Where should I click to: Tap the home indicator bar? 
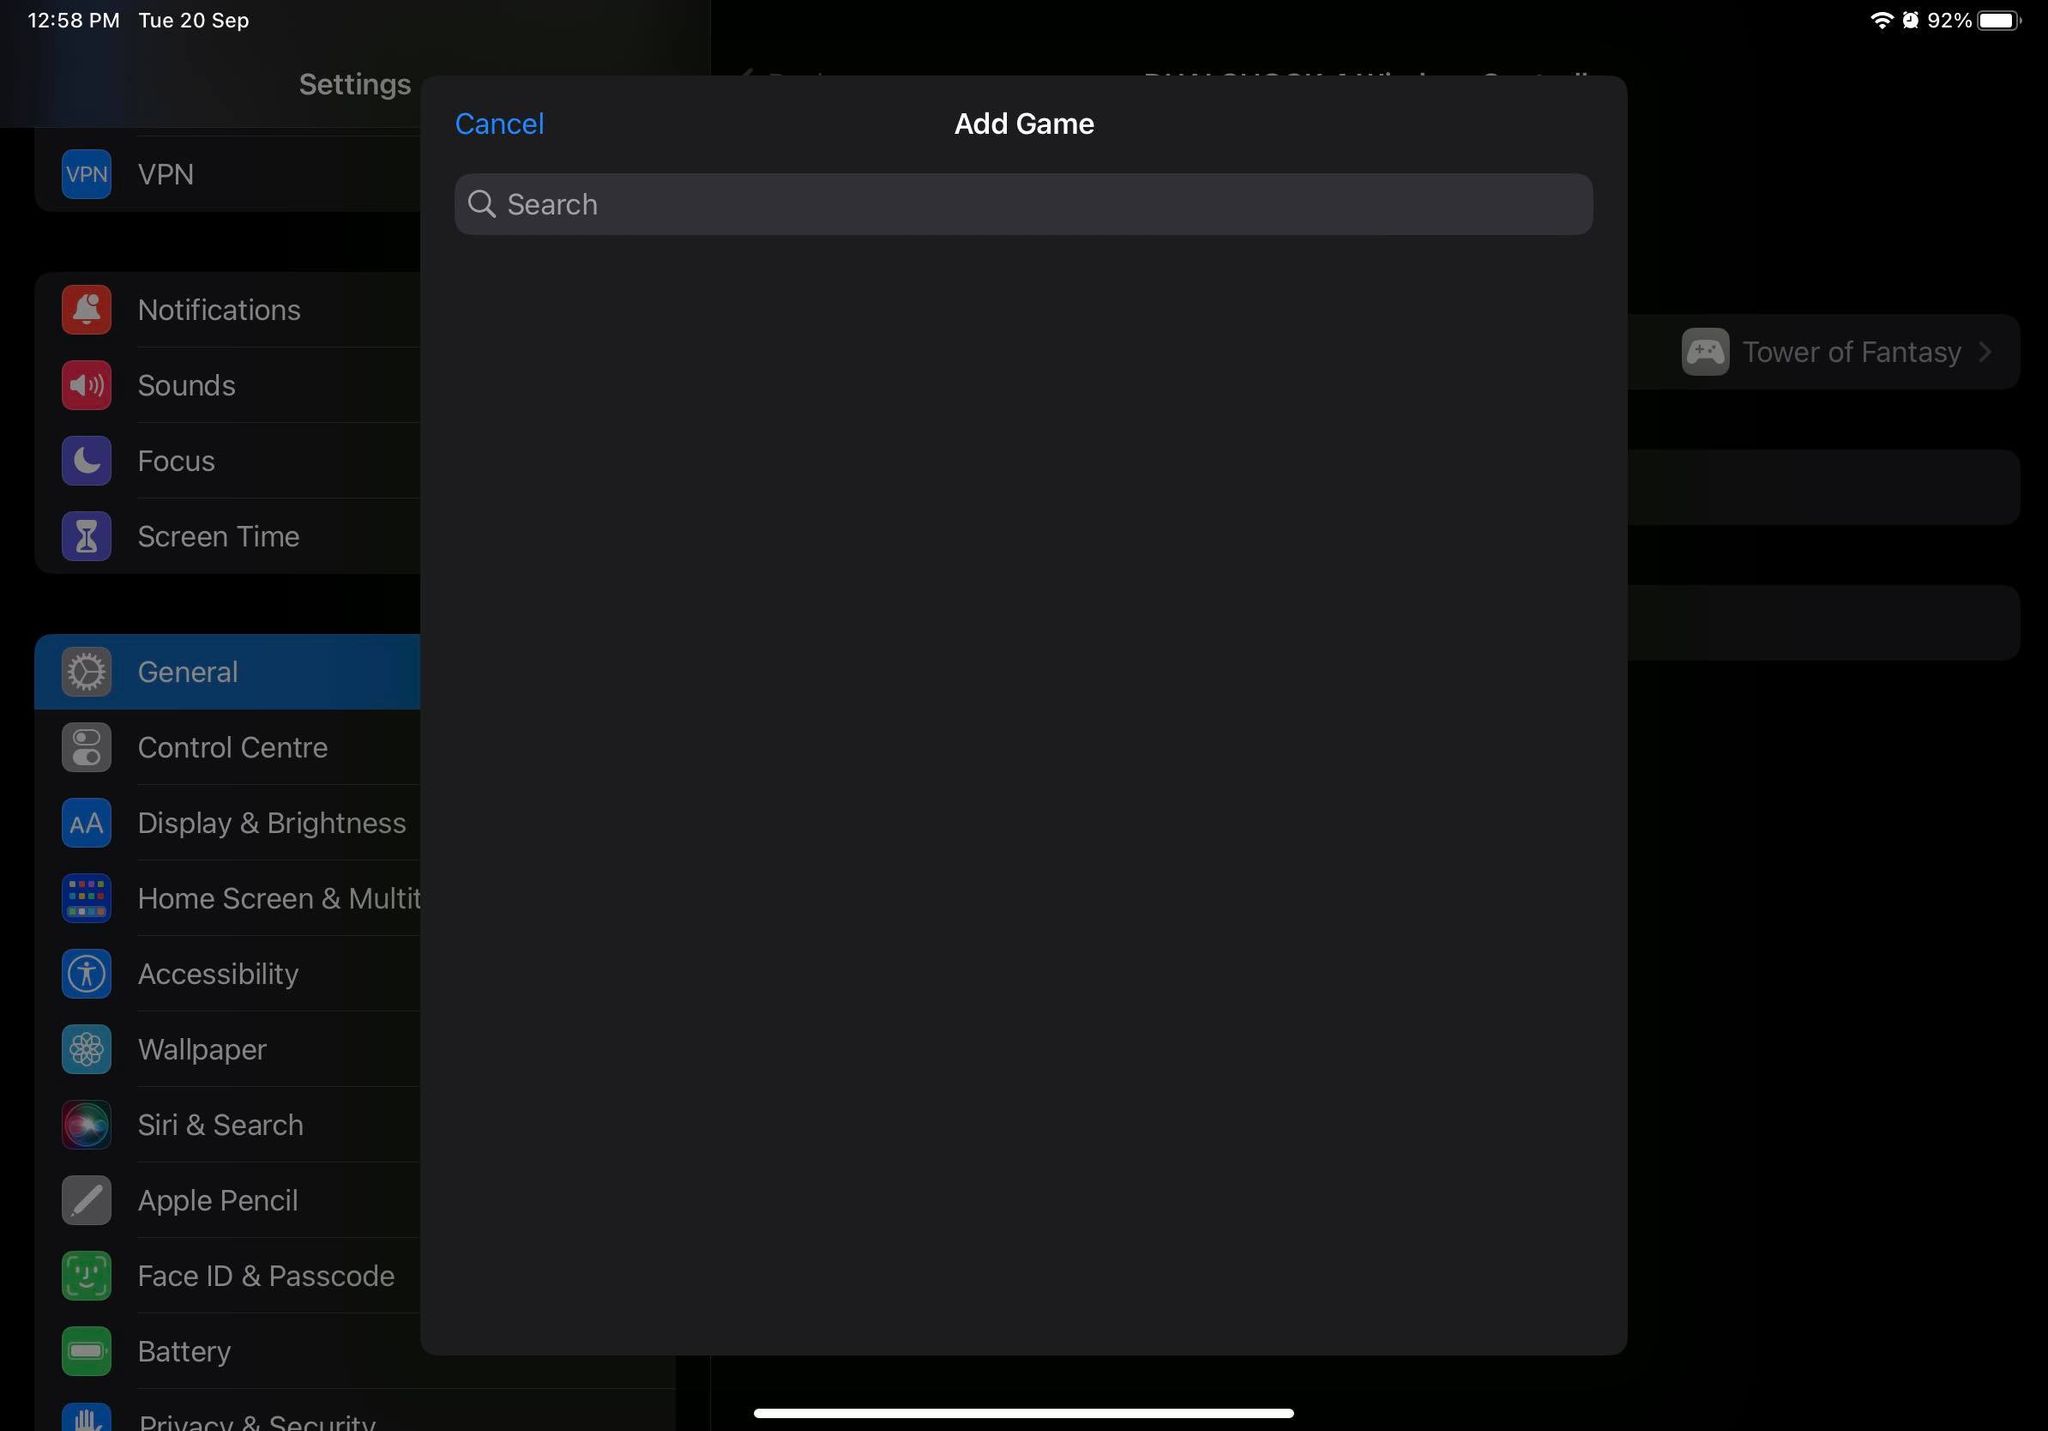coord(1023,1413)
